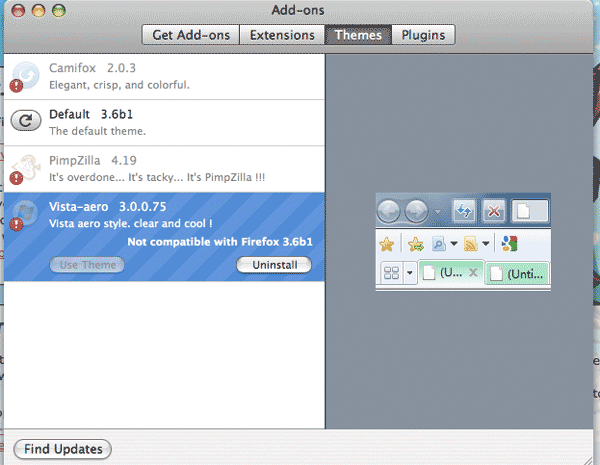Click the warning badge on PimpZilla
Image resolution: width=600 pixels, height=465 pixels.
[16, 178]
